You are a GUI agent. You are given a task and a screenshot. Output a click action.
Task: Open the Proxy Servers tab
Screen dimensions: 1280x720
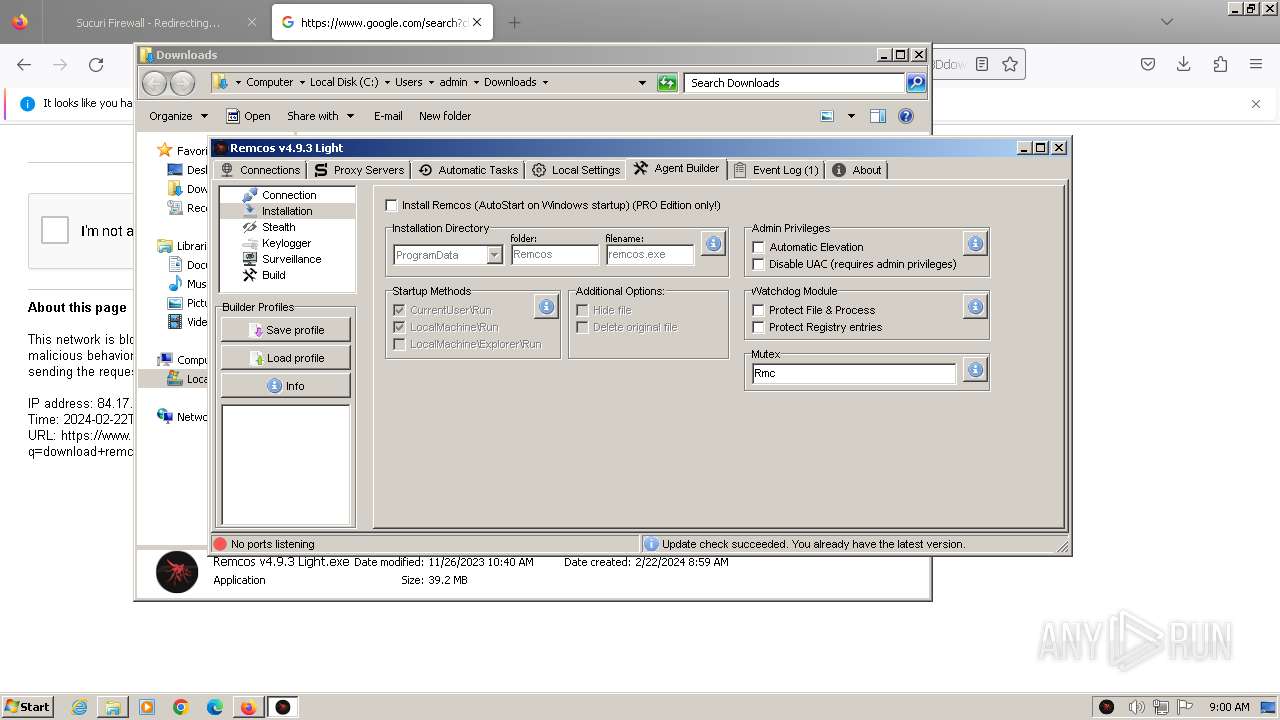pyautogui.click(x=359, y=170)
